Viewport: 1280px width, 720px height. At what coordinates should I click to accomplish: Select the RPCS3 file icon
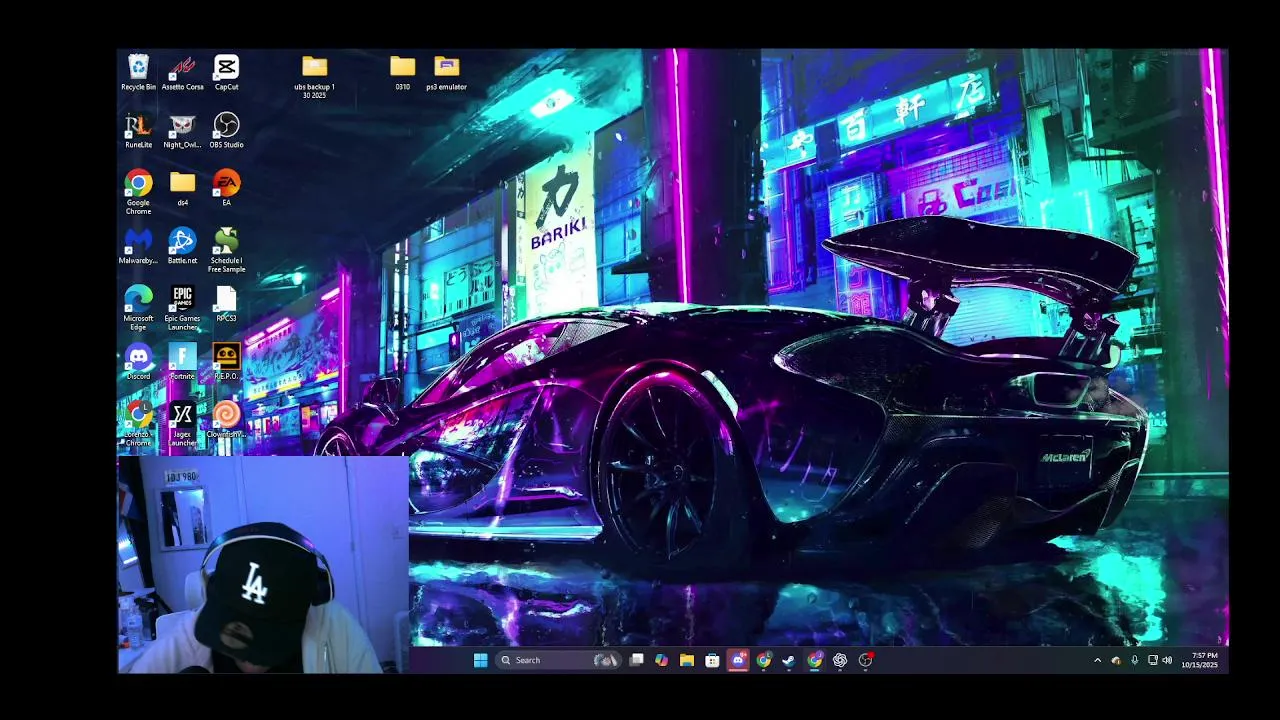pyautogui.click(x=227, y=305)
